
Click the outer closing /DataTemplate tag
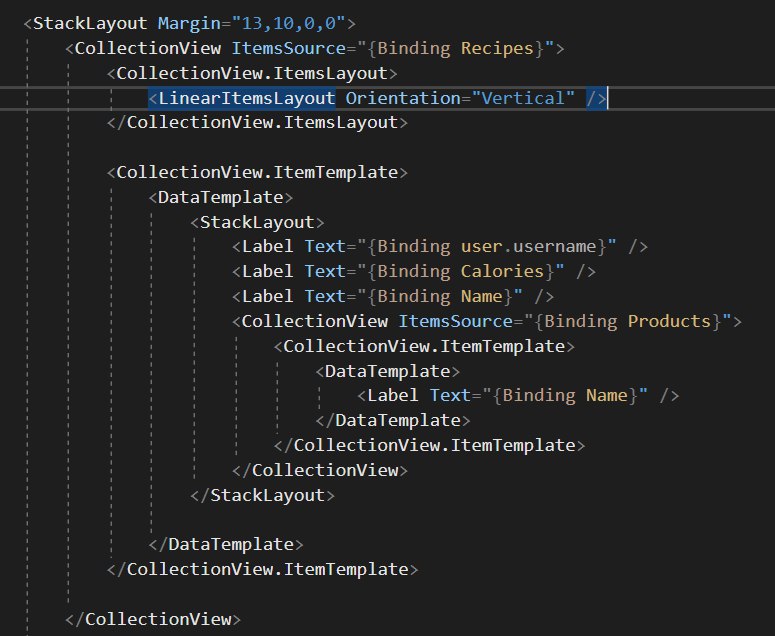click(x=226, y=545)
